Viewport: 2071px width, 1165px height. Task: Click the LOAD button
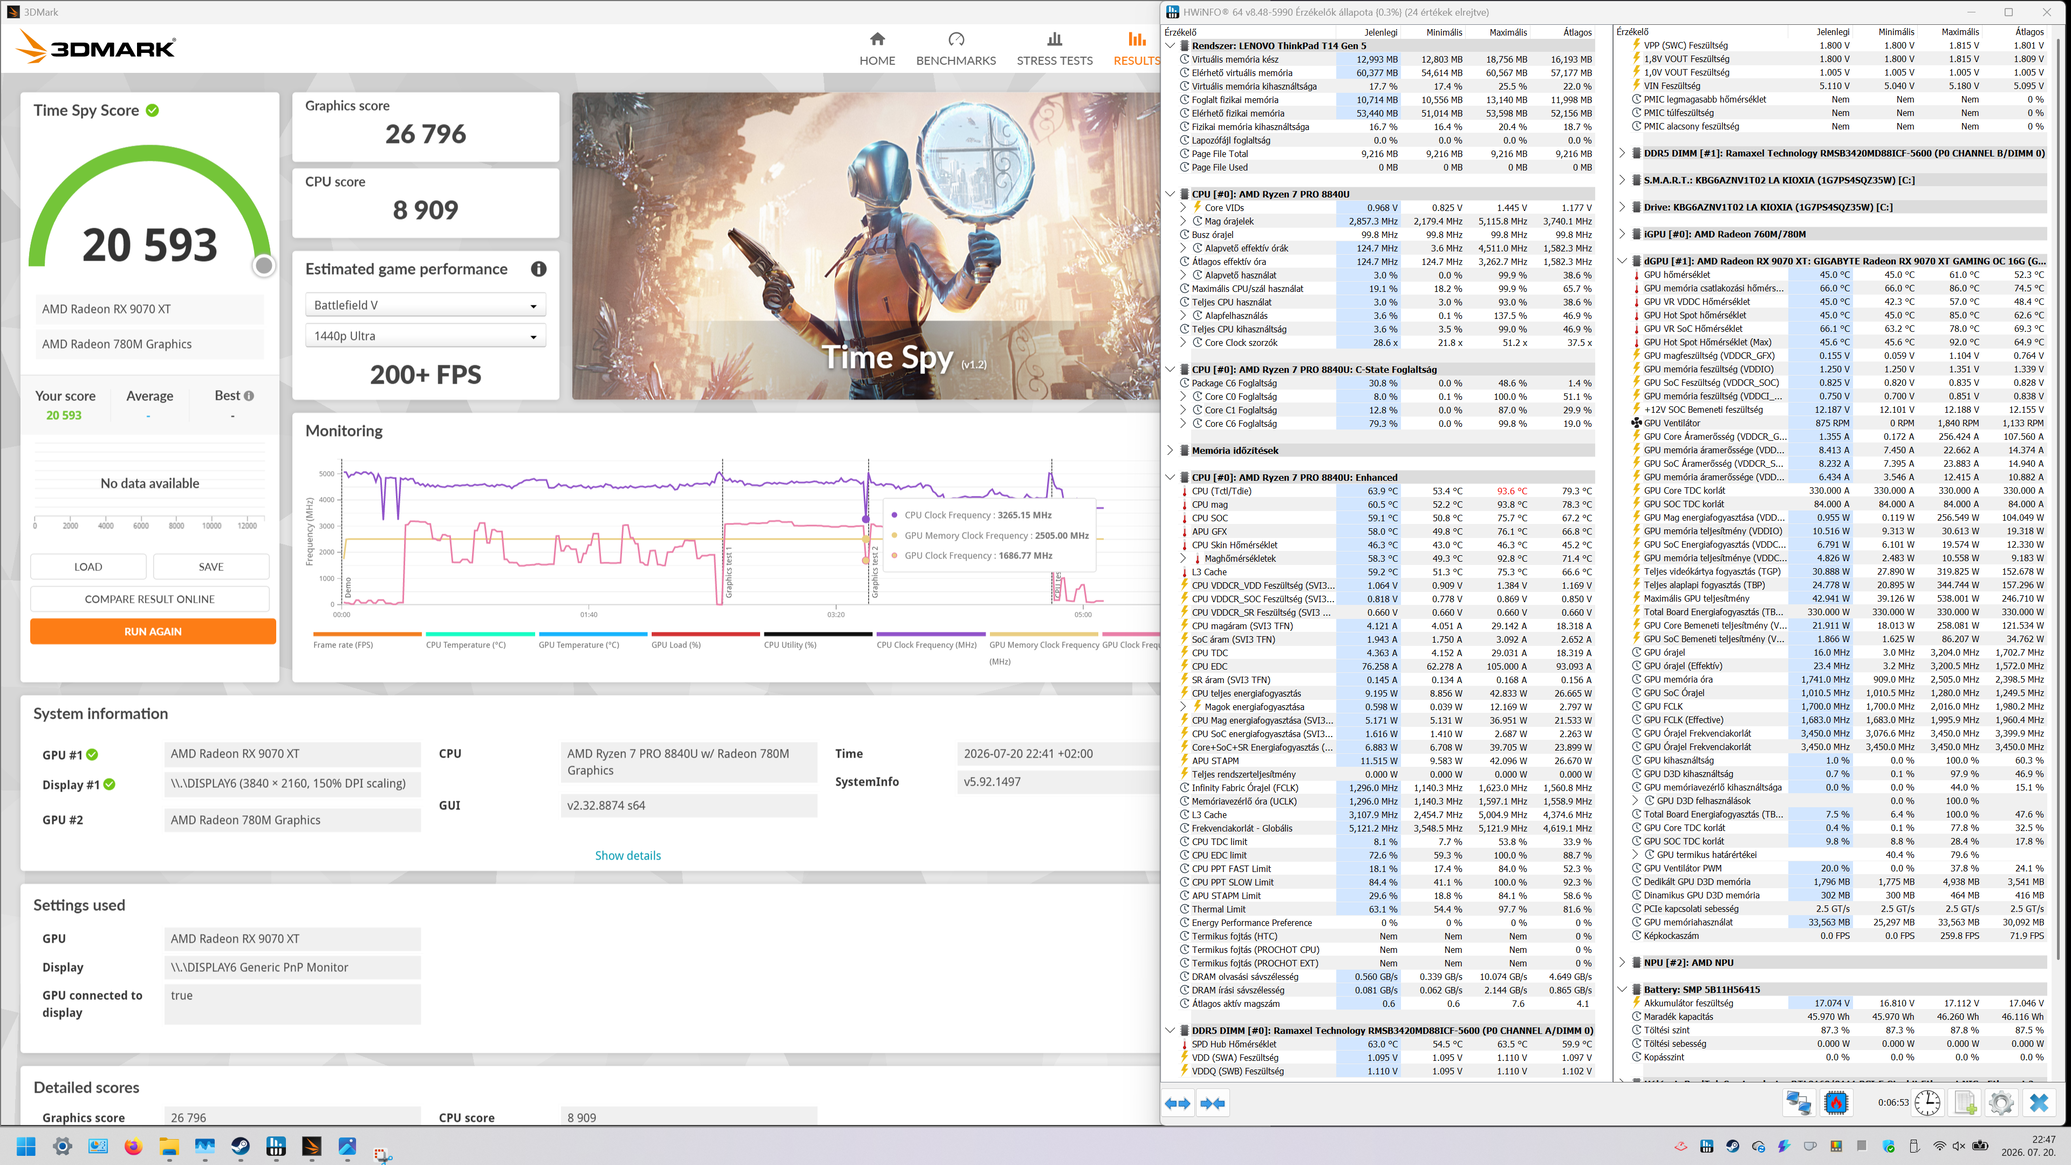[x=88, y=567]
